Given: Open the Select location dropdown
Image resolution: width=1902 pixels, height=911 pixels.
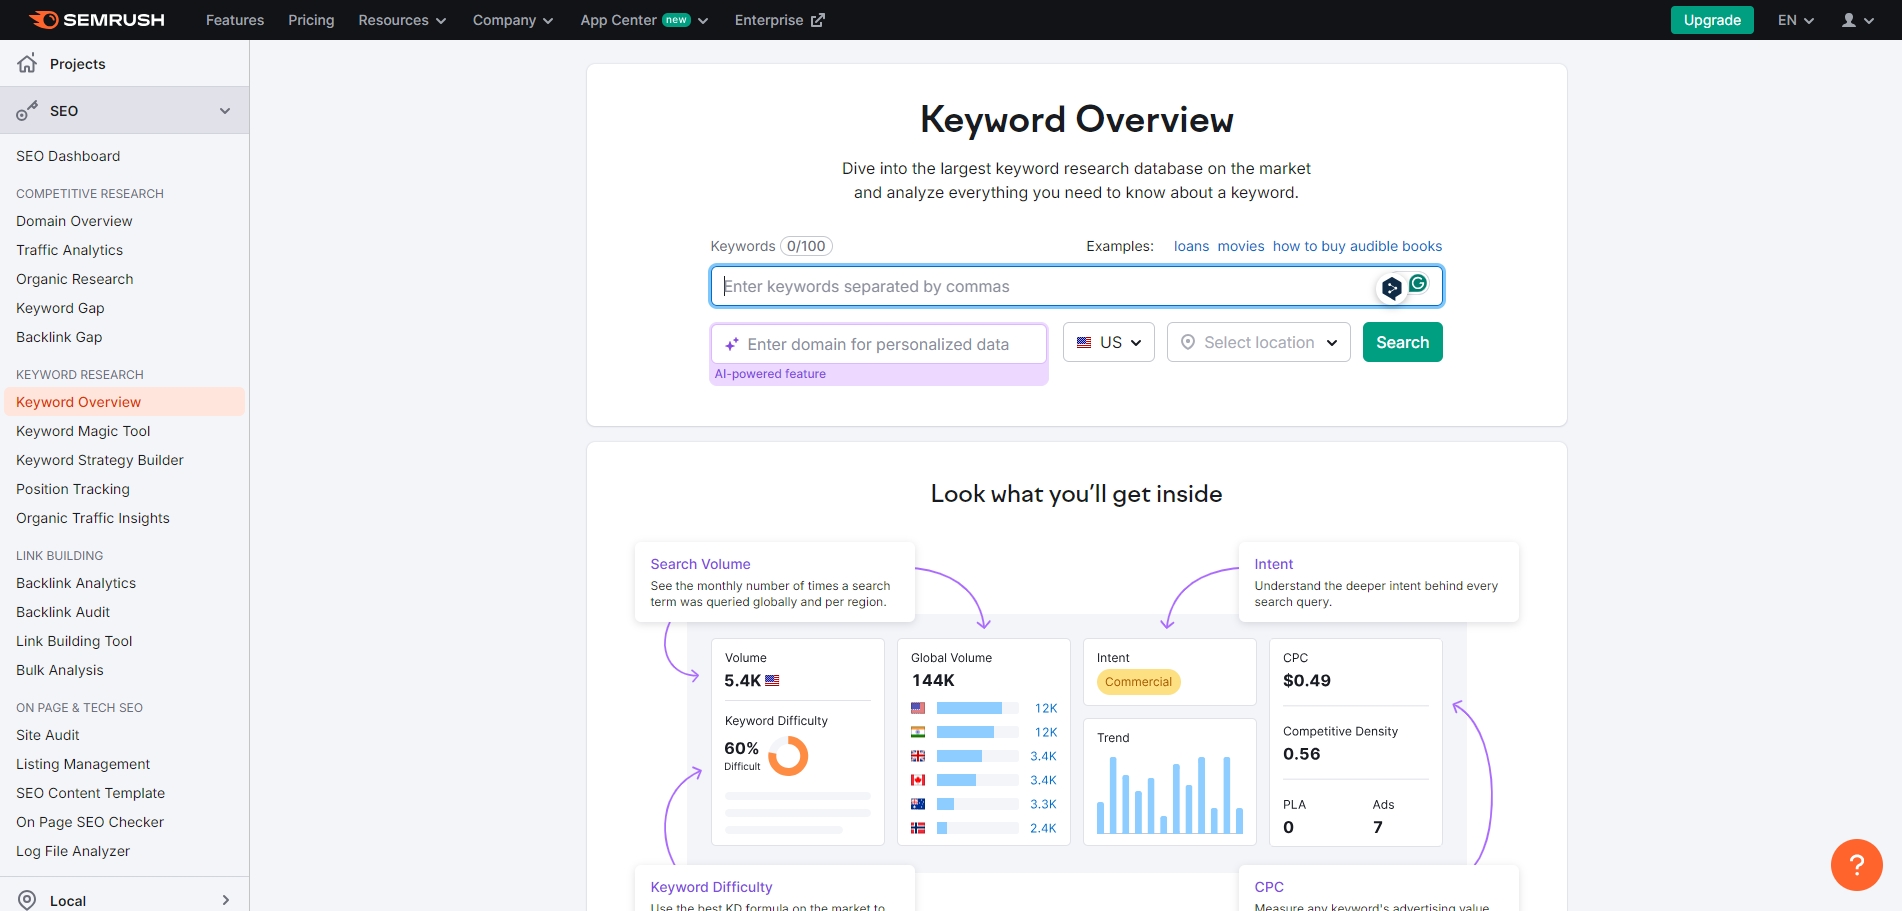Looking at the screenshot, I should click(x=1259, y=342).
